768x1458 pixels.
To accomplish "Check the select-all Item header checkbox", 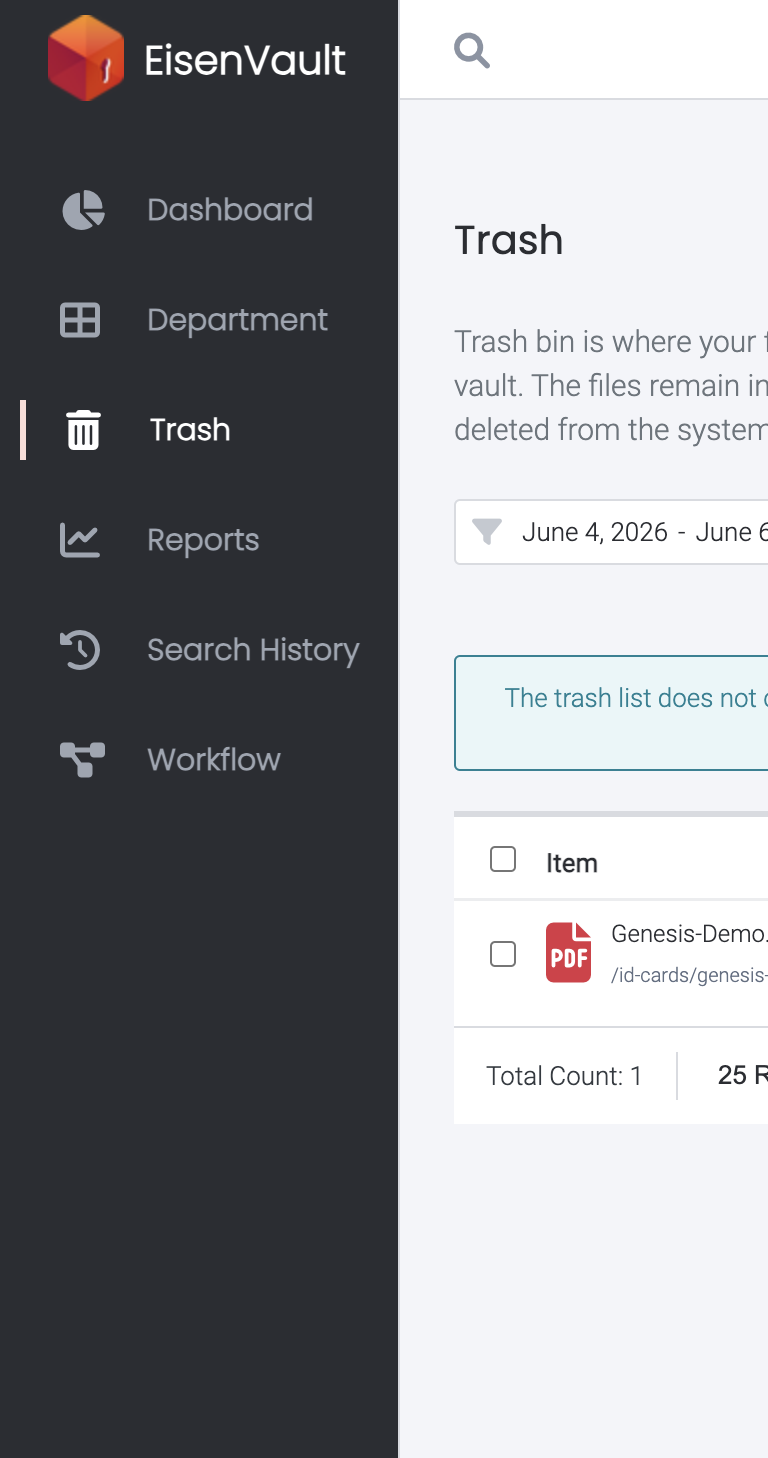I will tap(503, 859).
